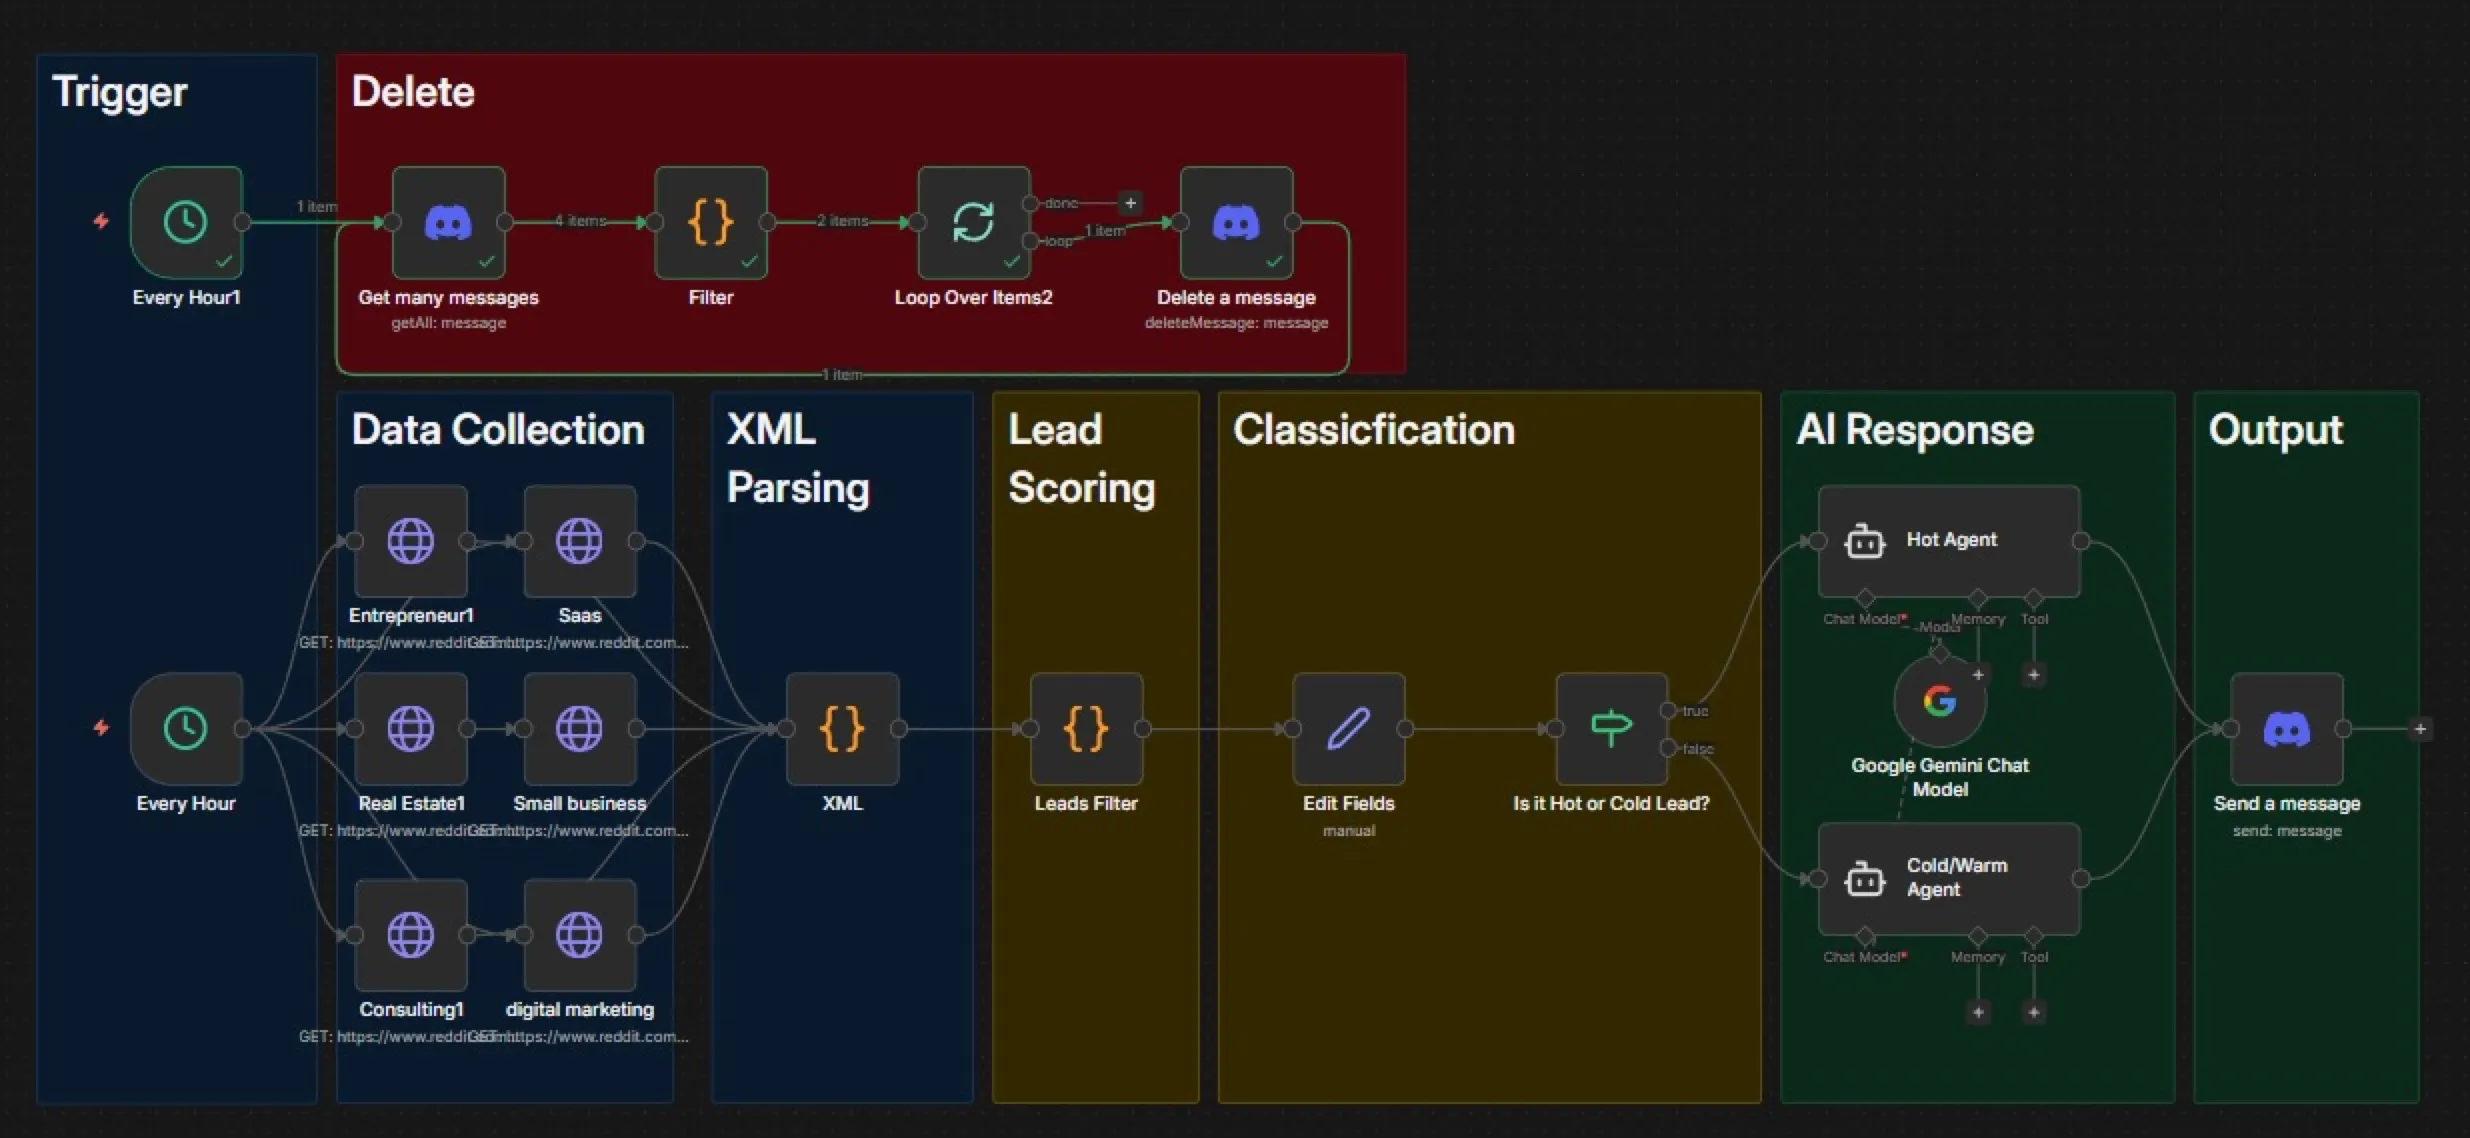Screen dimensions: 2470x1138
Task: Open the Delete a message Discord node
Action: coord(1236,222)
